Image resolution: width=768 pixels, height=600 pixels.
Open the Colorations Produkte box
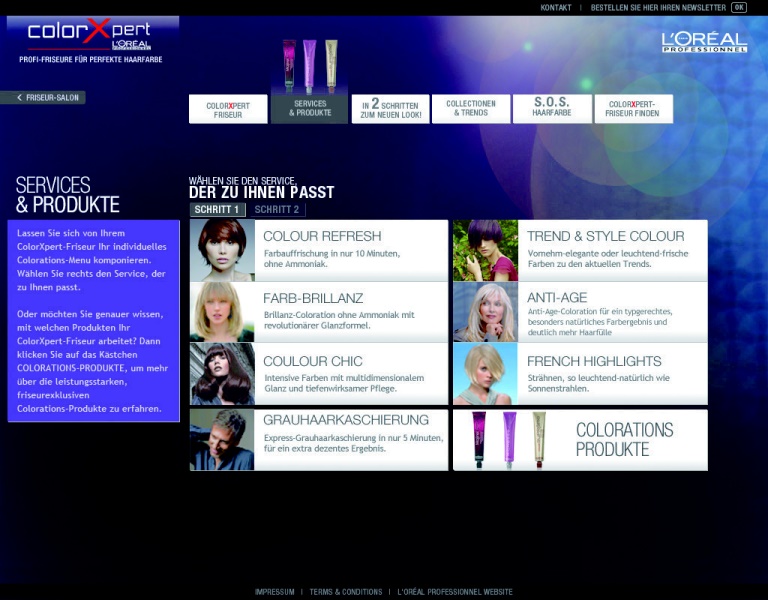[x=580, y=440]
